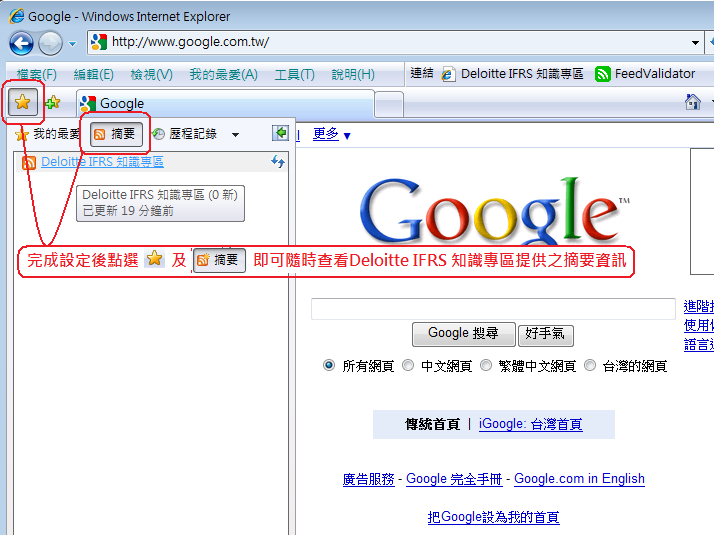714x535 pixels.
Task: Switch to 我的最愛 favorites panel button
Action: (48, 134)
